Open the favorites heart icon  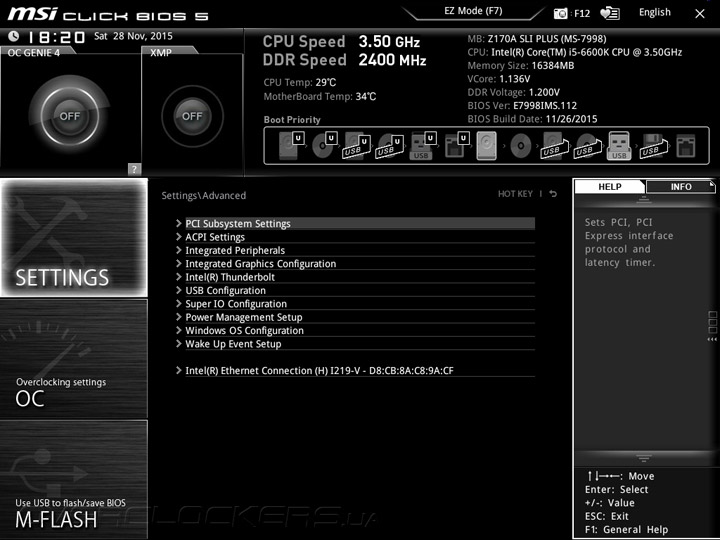(610, 13)
